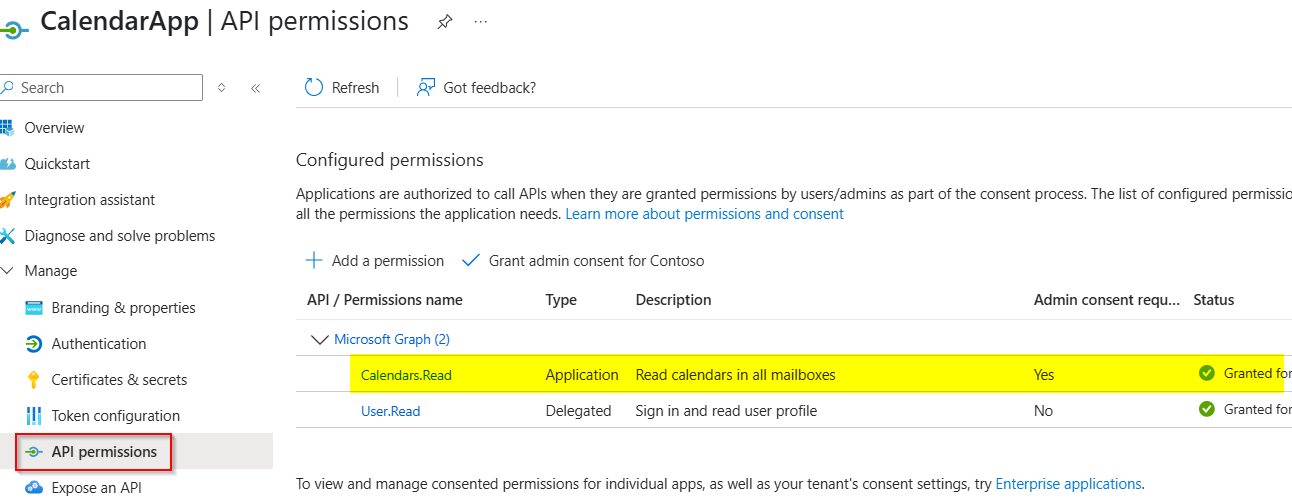Click the Description column header
1292x498 pixels.
tap(674, 300)
